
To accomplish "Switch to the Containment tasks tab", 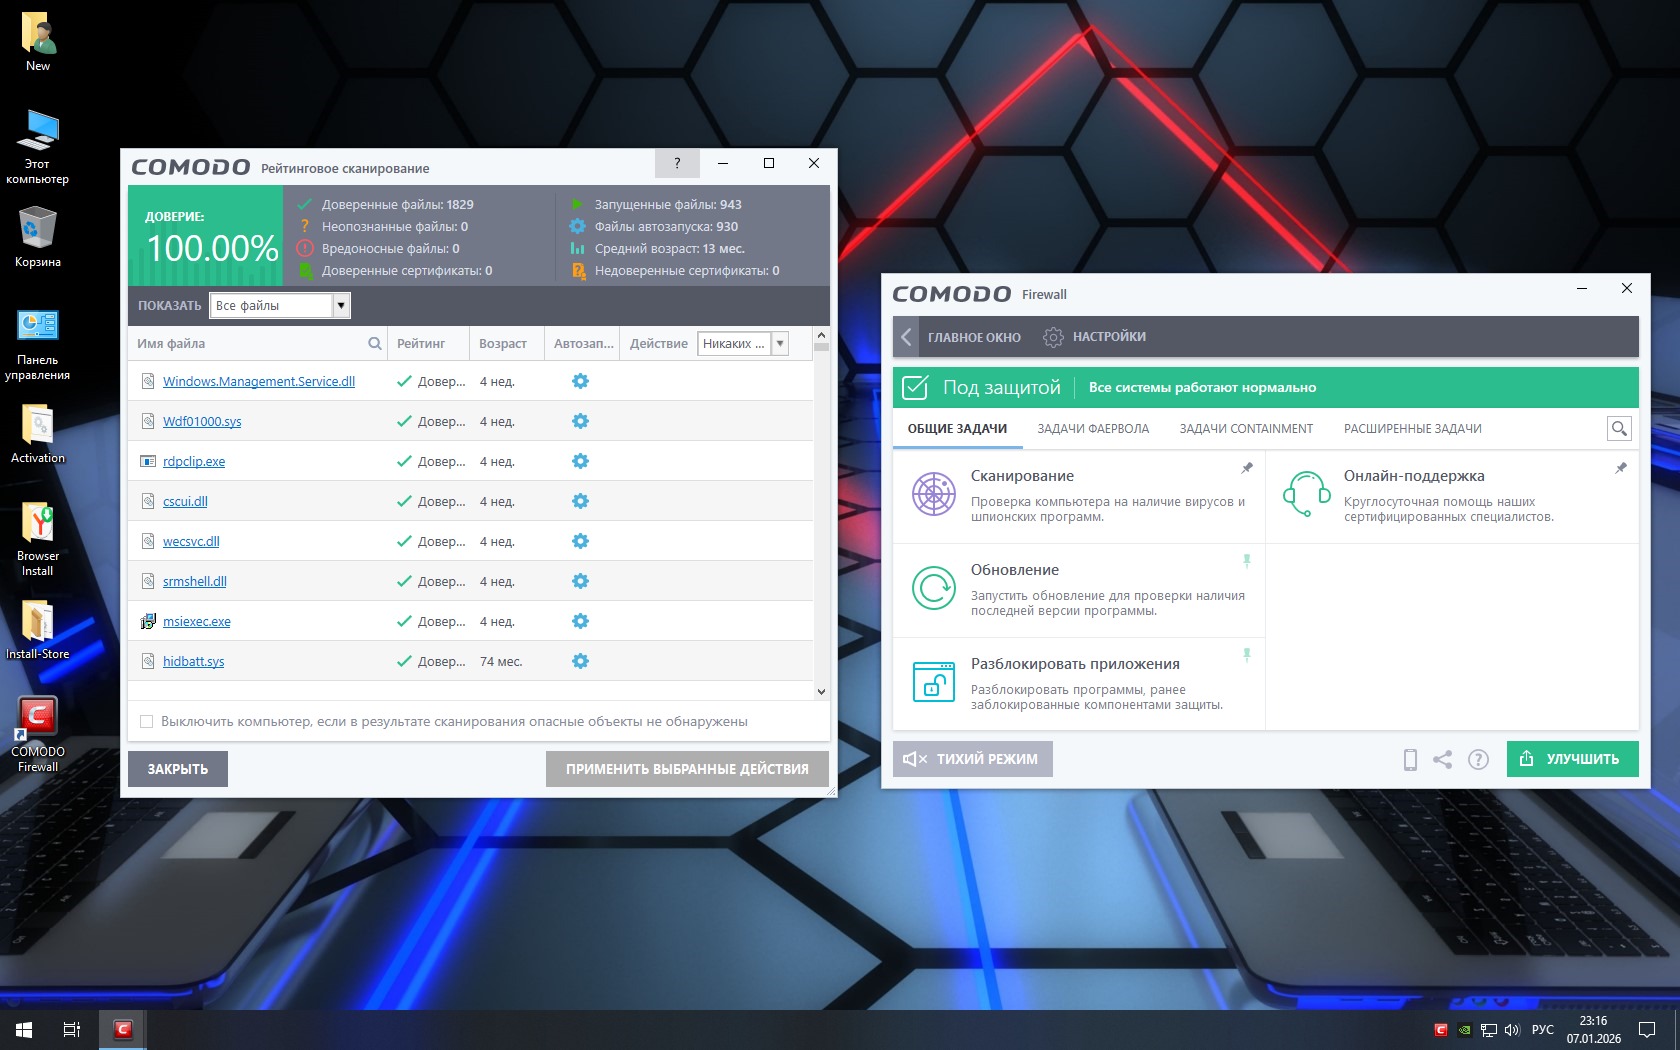I will [1246, 429].
